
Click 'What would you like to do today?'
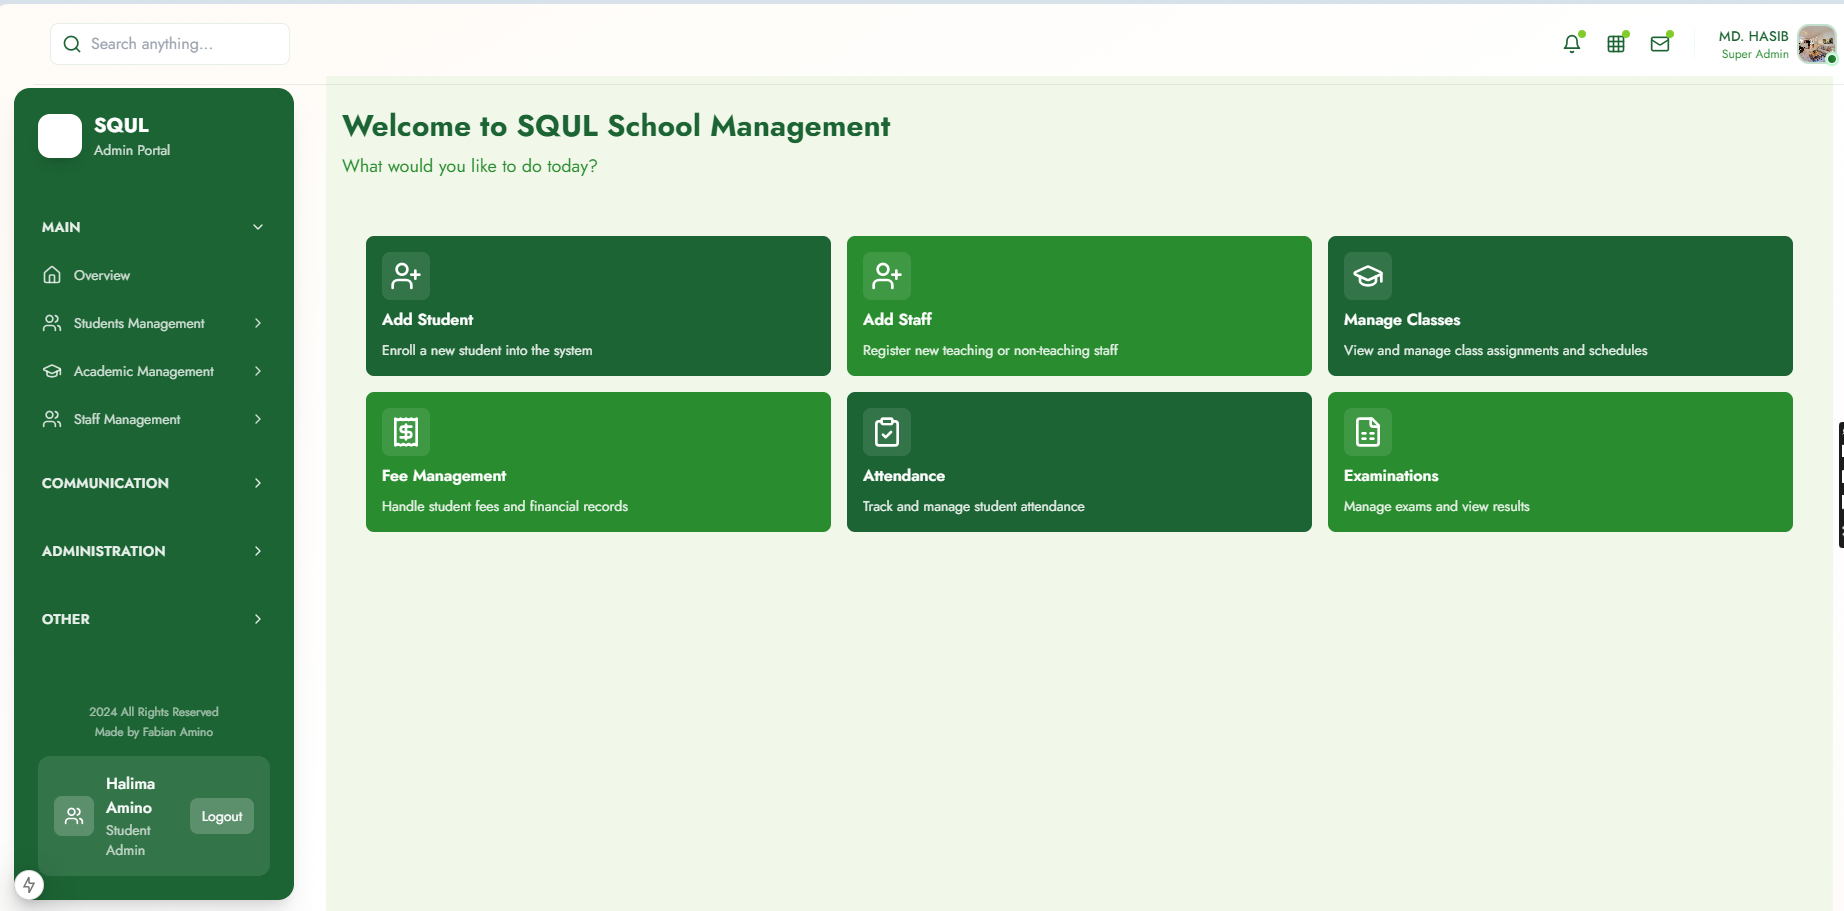(x=470, y=166)
